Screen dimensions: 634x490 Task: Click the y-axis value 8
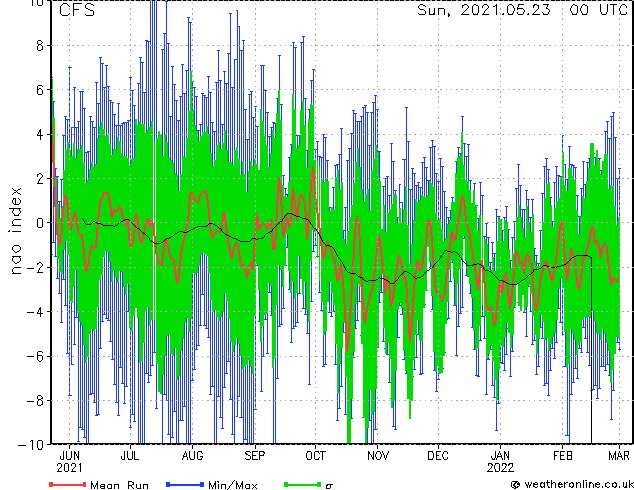[x=40, y=46]
